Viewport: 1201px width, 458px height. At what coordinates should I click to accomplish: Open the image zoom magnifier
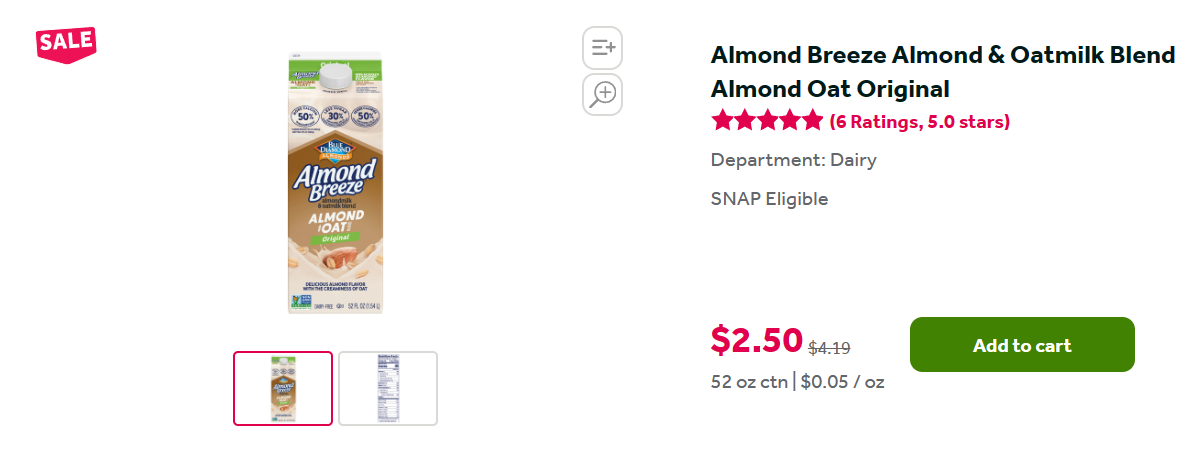tap(602, 94)
